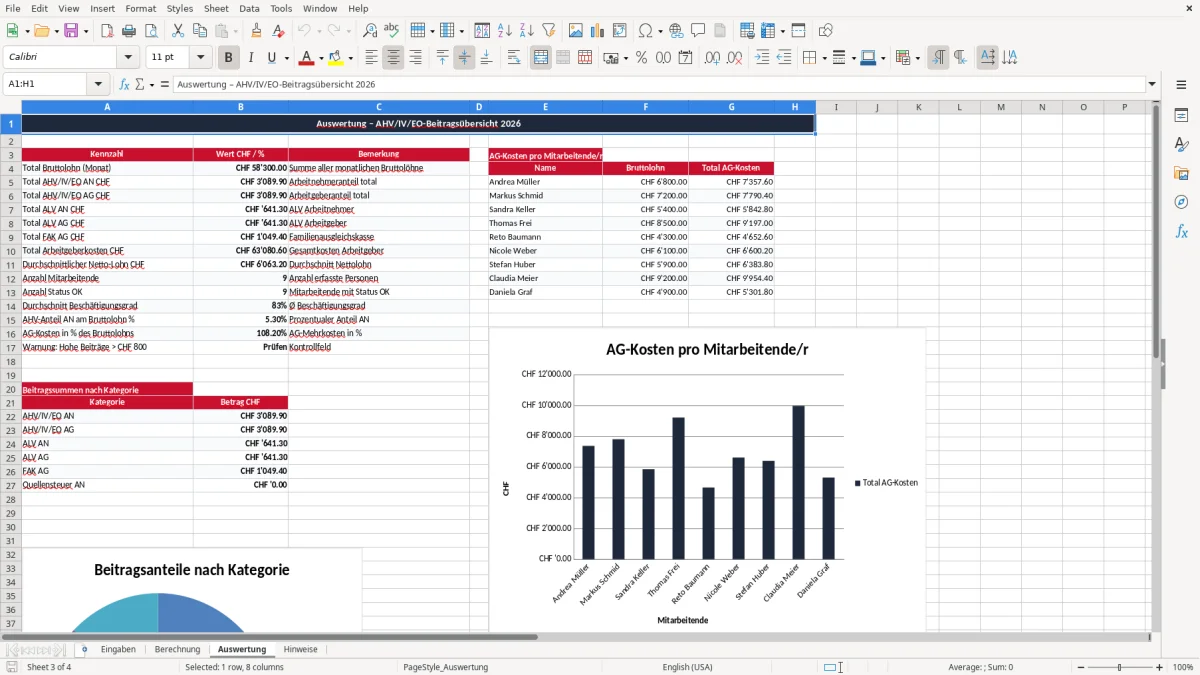Image resolution: width=1200 pixels, height=675 pixels.
Task: Toggle Align Right
Action: pyautogui.click(x=415, y=58)
